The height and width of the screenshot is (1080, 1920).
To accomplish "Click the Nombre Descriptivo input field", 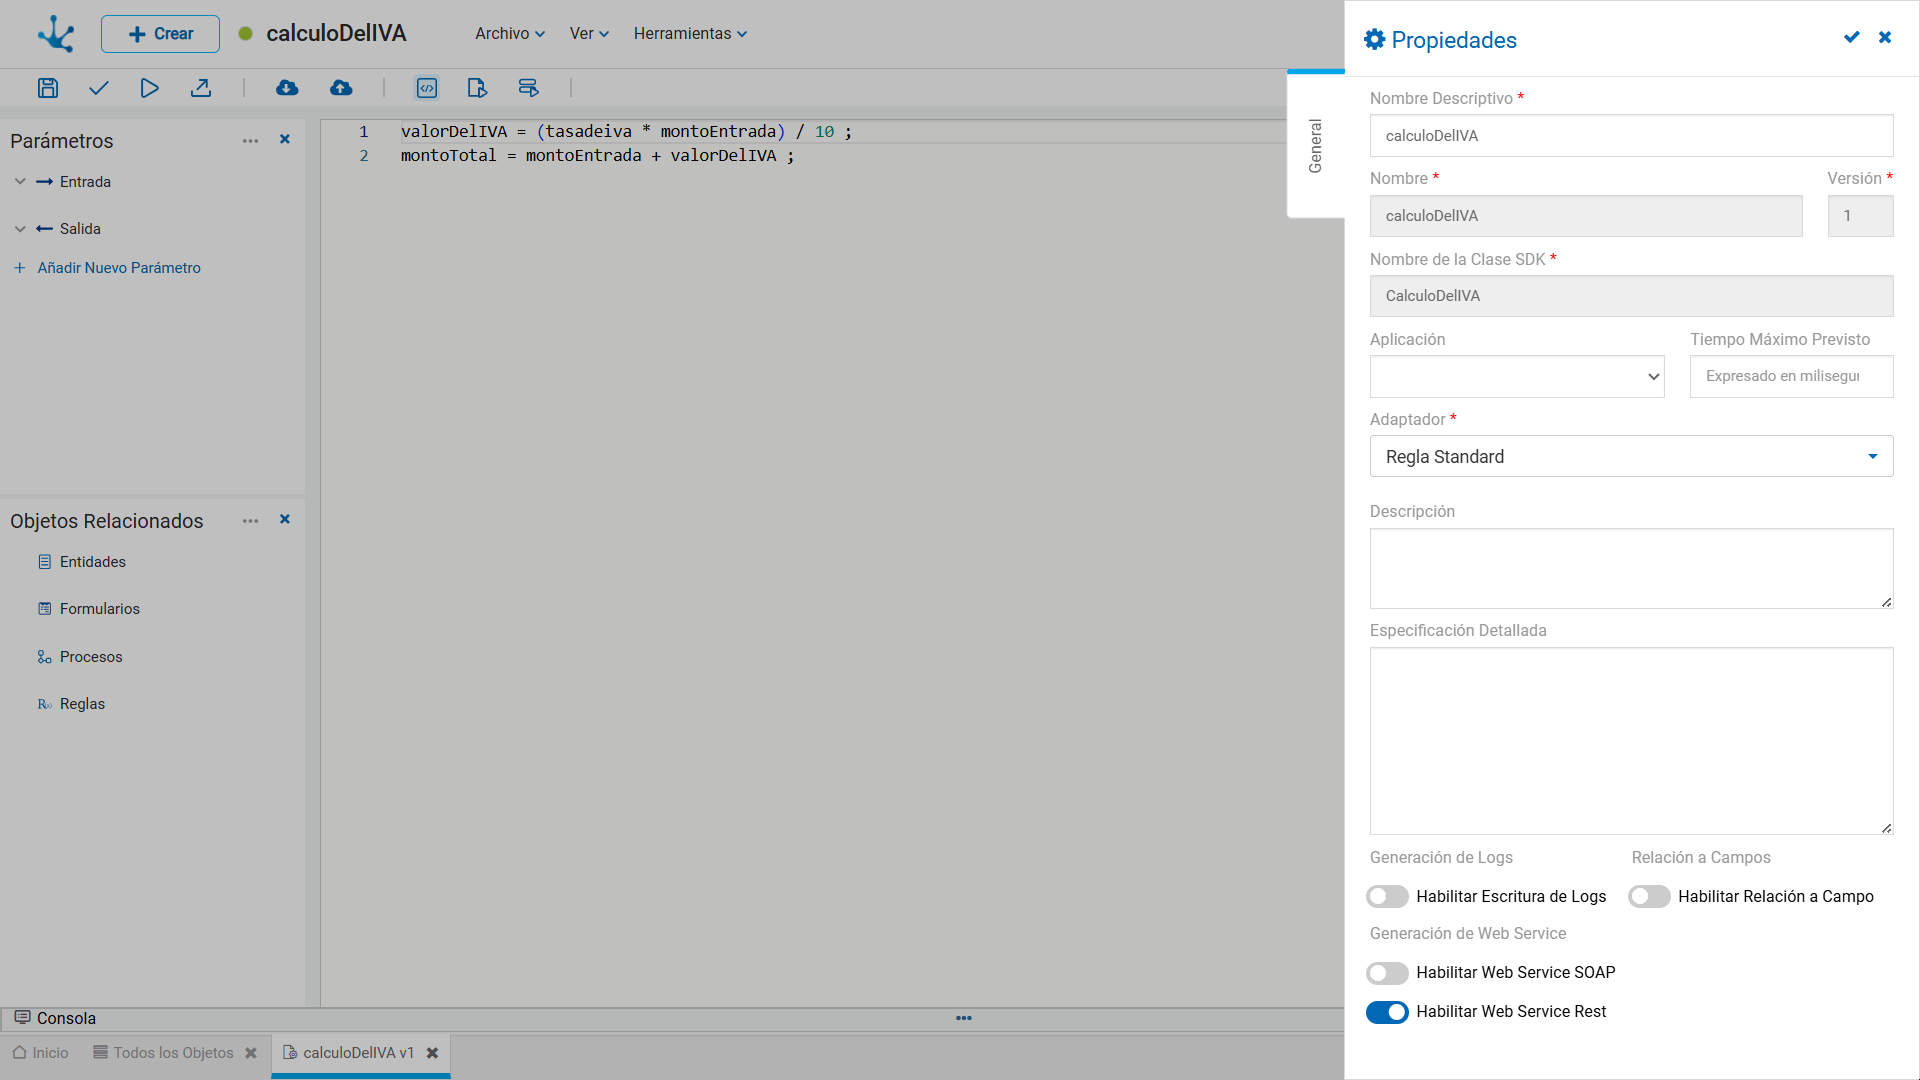I will [x=1631, y=136].
